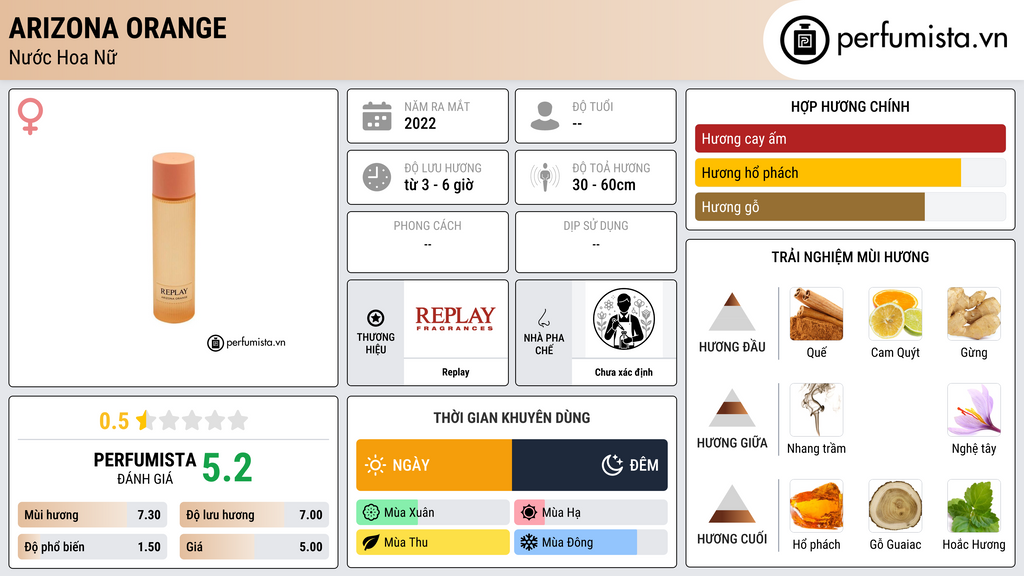The image size is (1024, 576).
Task: Click the yellow Hương hổ phách accord bar
Action: point(850,173)
